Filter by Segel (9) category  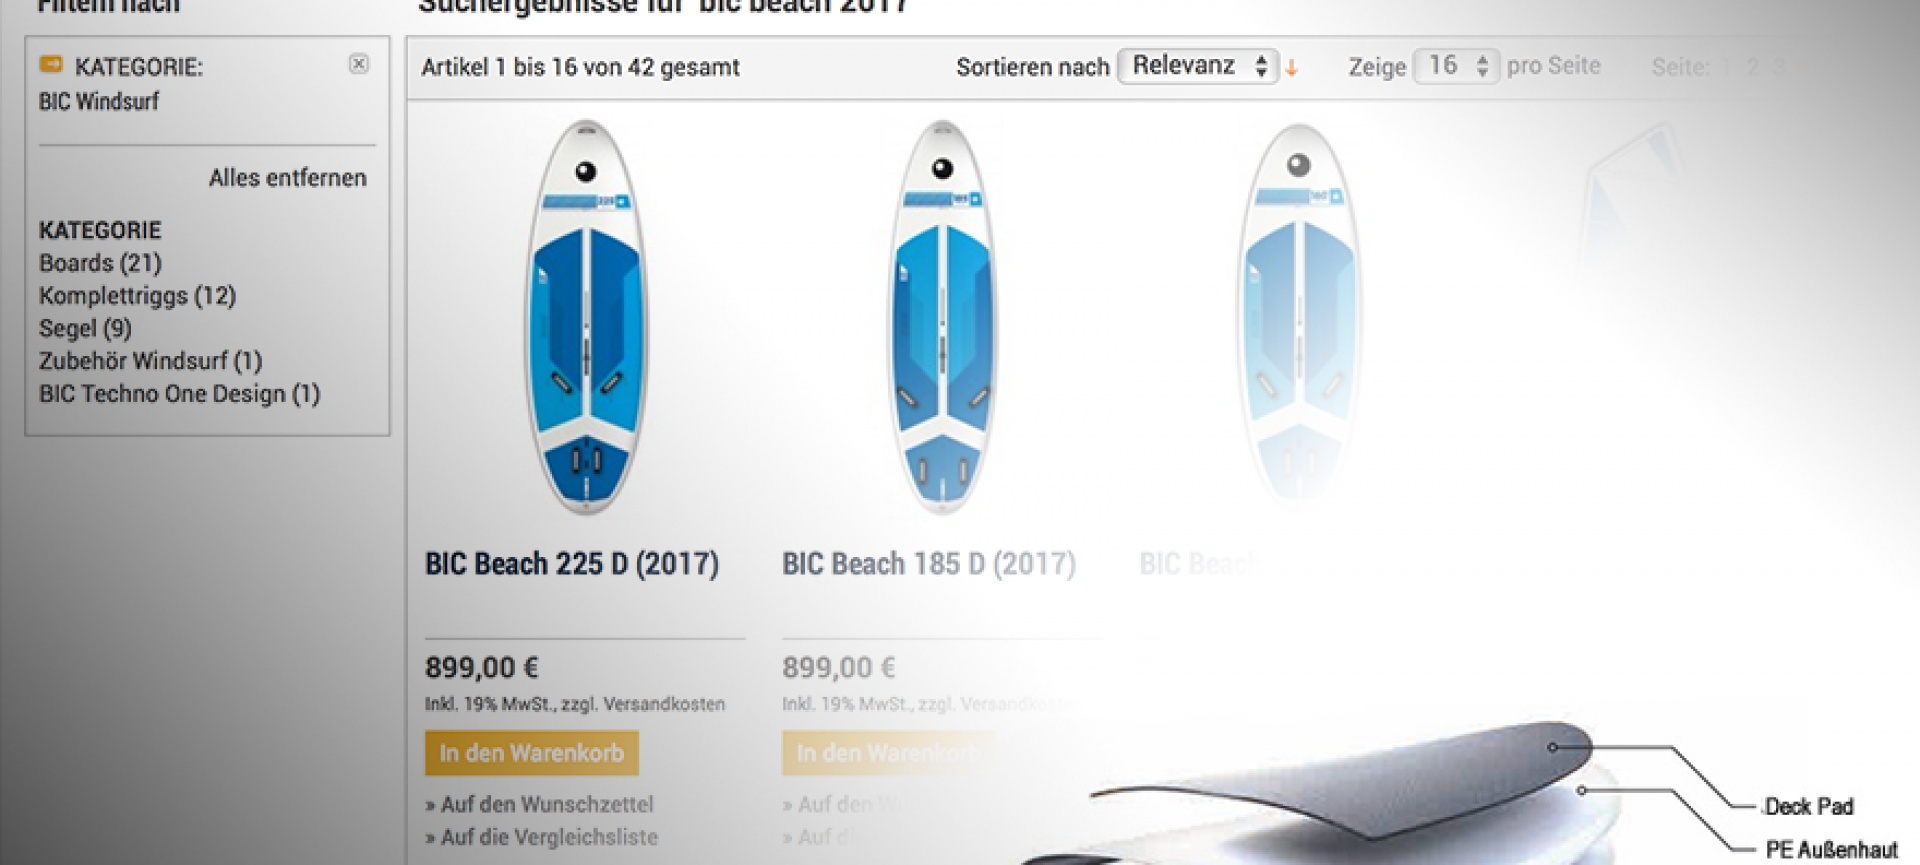point(85,329)
